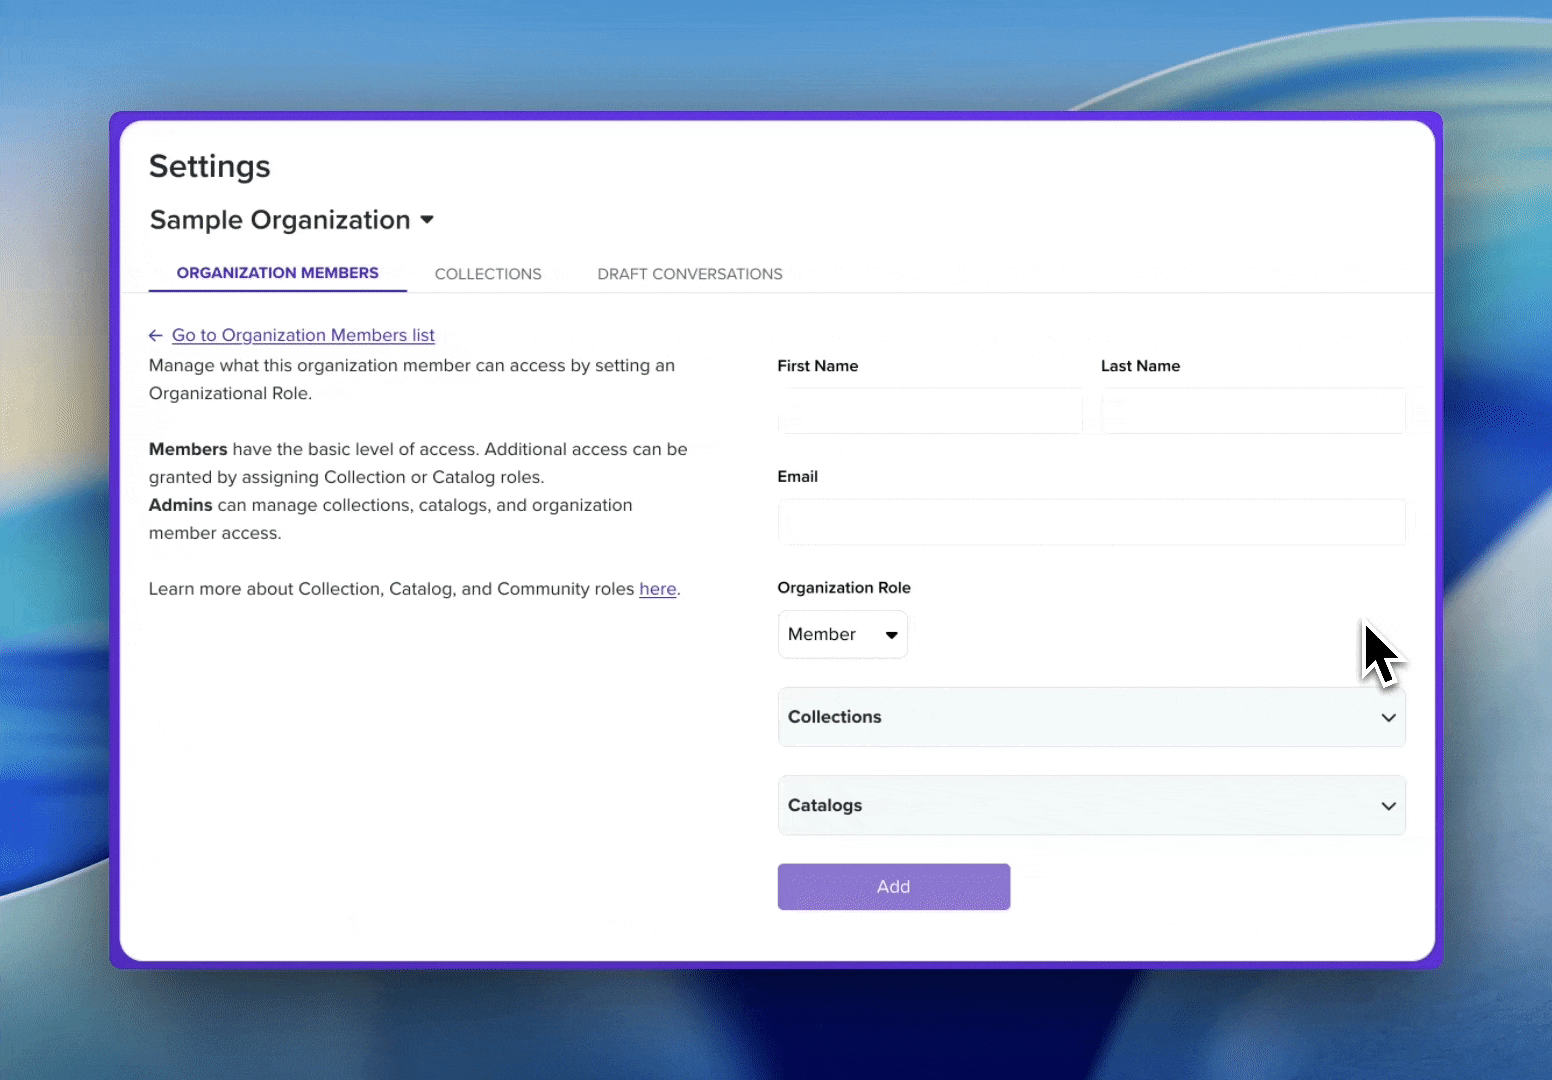Click the Organization Role field label
Image resolution: width=1552 pixels, height=1080 pixels.
(x=844, y=588)
